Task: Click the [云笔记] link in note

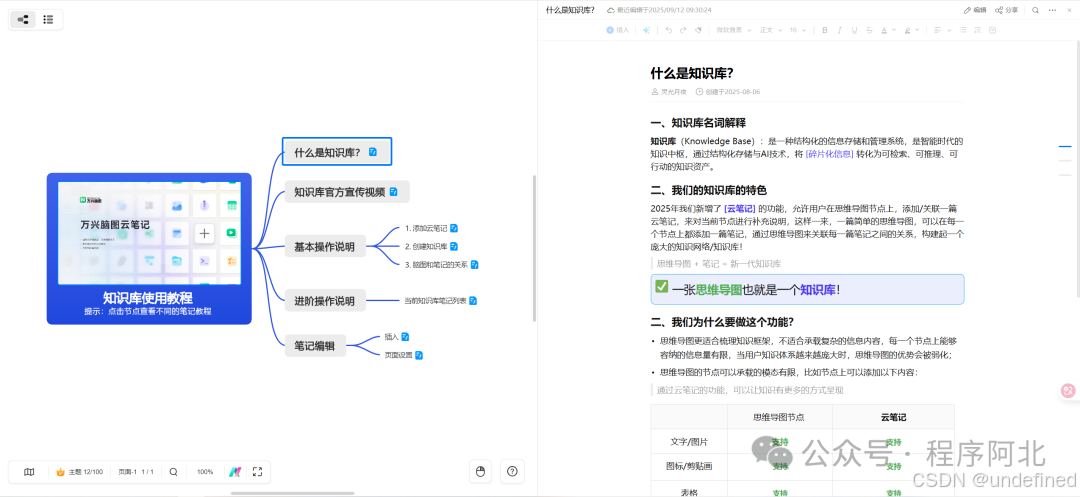Action: point(740,208)
